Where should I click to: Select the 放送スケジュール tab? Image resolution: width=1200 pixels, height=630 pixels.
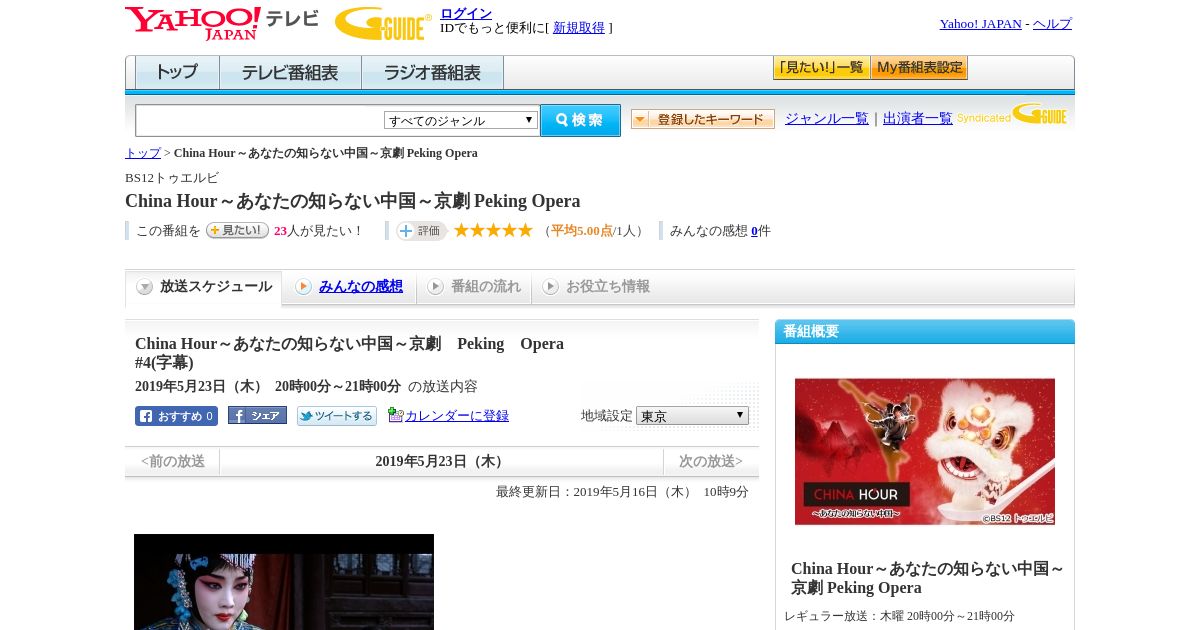click(x=204, y=287)
